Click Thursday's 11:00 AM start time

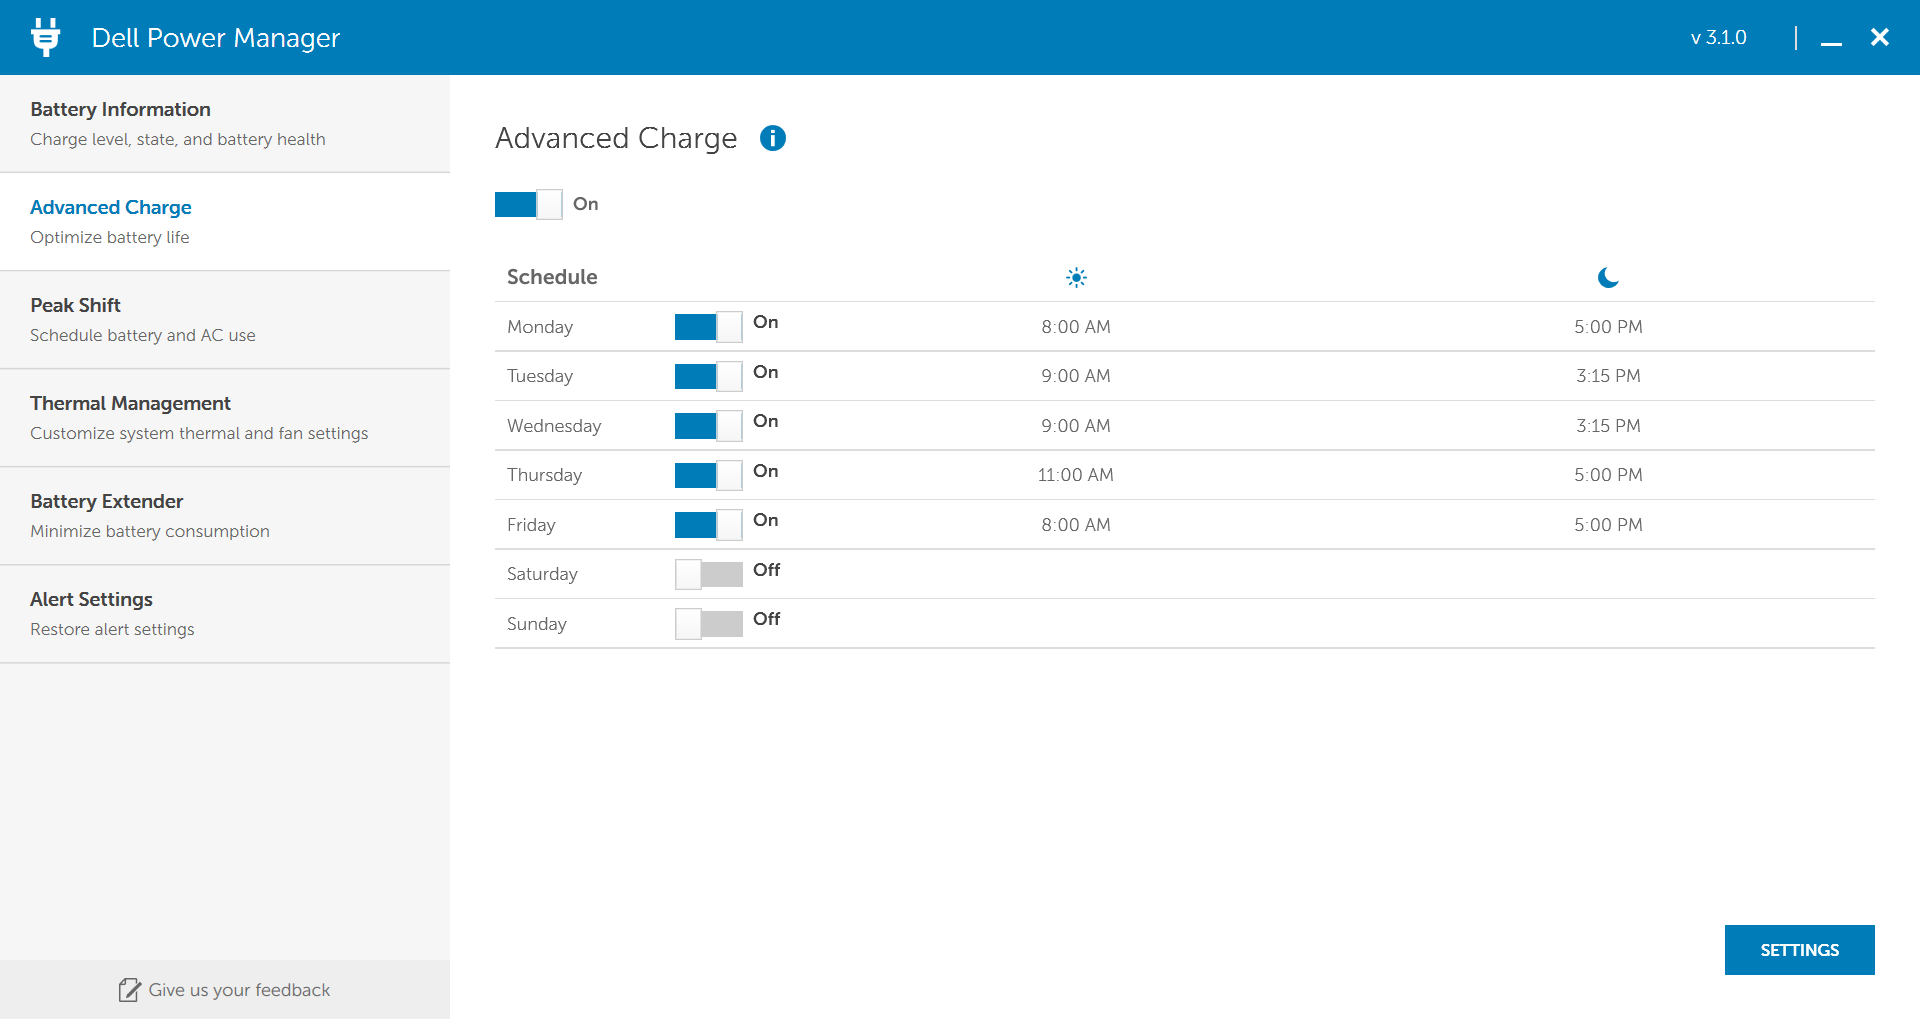coord(1076,475)
